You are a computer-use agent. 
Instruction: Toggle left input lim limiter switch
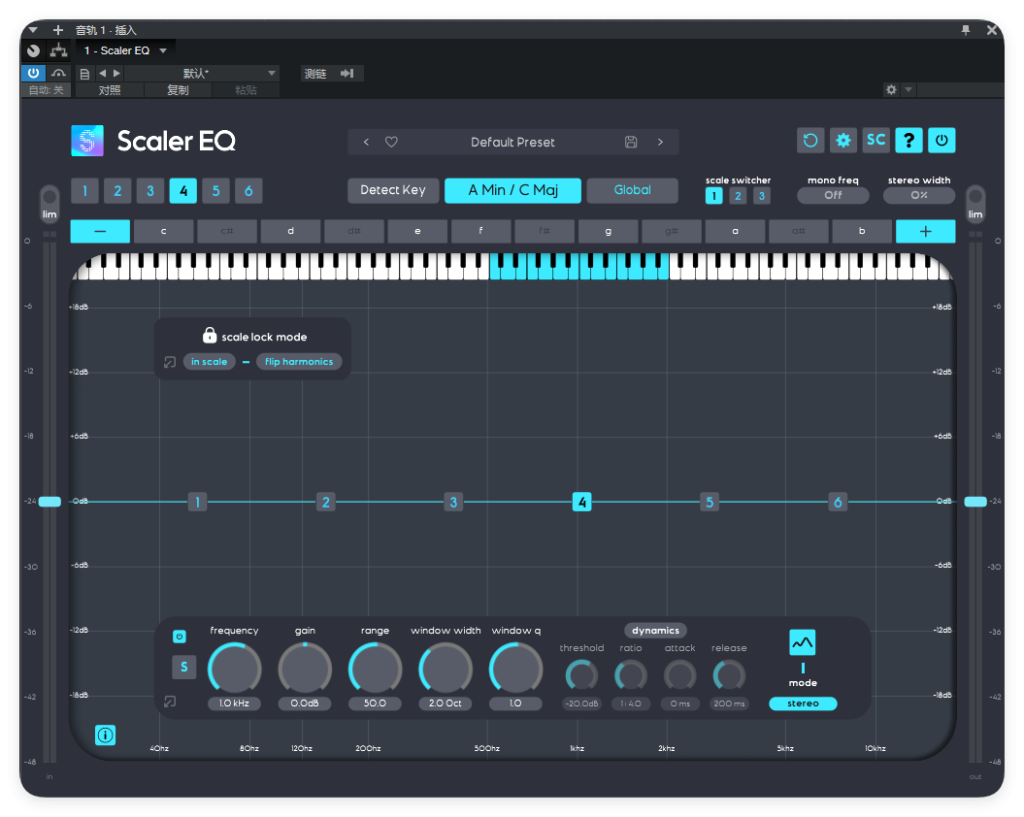(x=50, y=203)
